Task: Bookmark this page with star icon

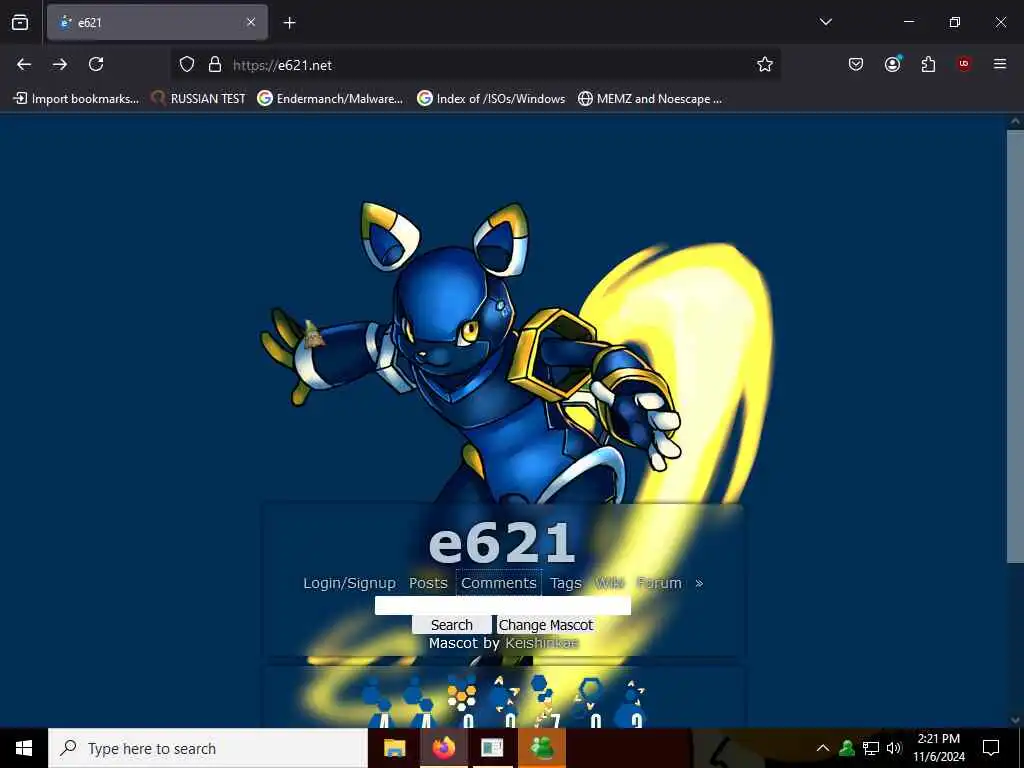Action: pos(765,64)
